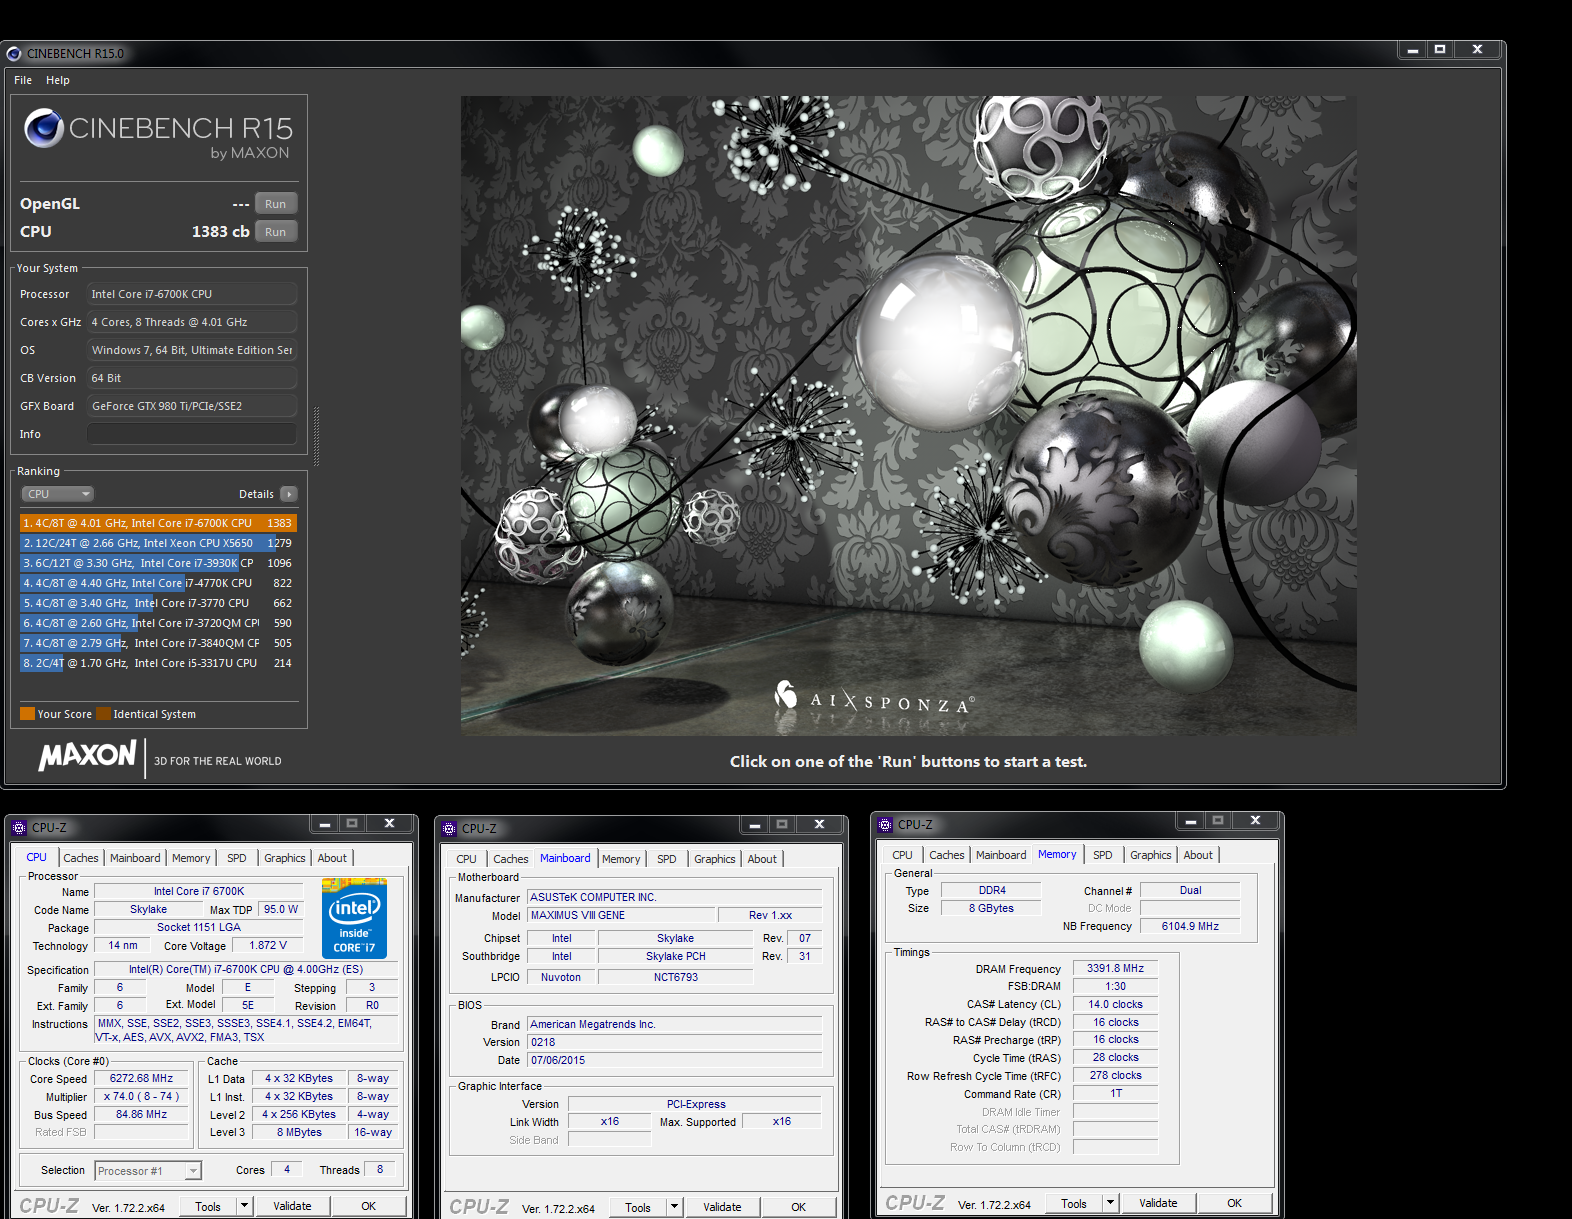Click the orange Your Score legend swatch

(x=28, y=714)
